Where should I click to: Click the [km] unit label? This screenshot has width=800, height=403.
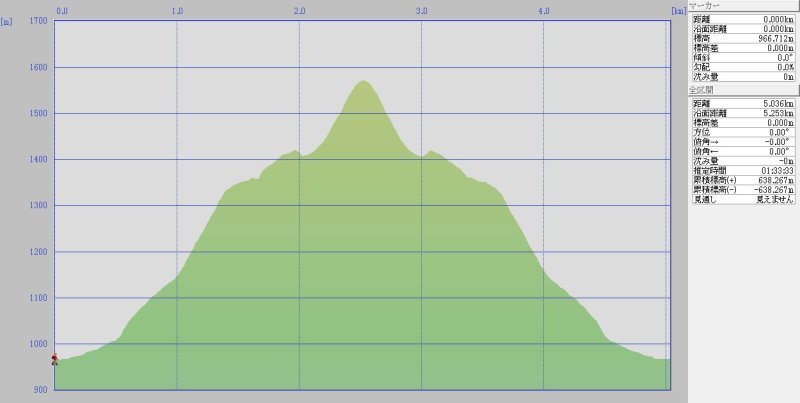(x=677, y=11)
